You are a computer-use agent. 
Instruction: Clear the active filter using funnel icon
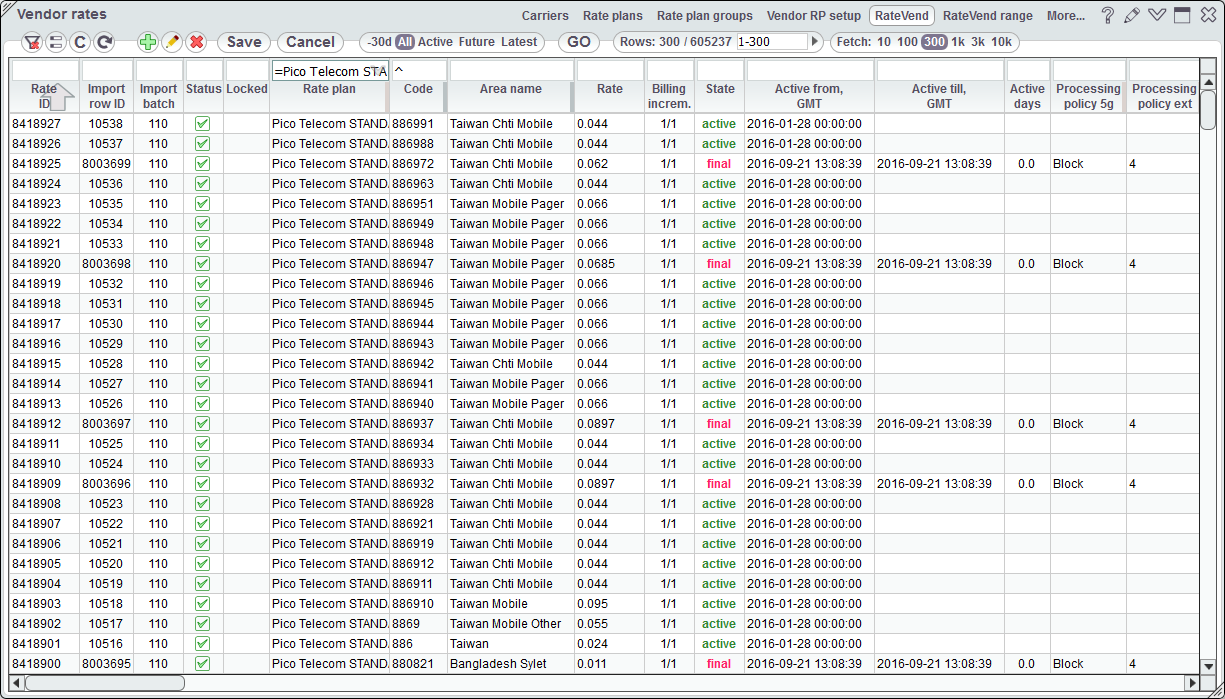tap(31, 42)
